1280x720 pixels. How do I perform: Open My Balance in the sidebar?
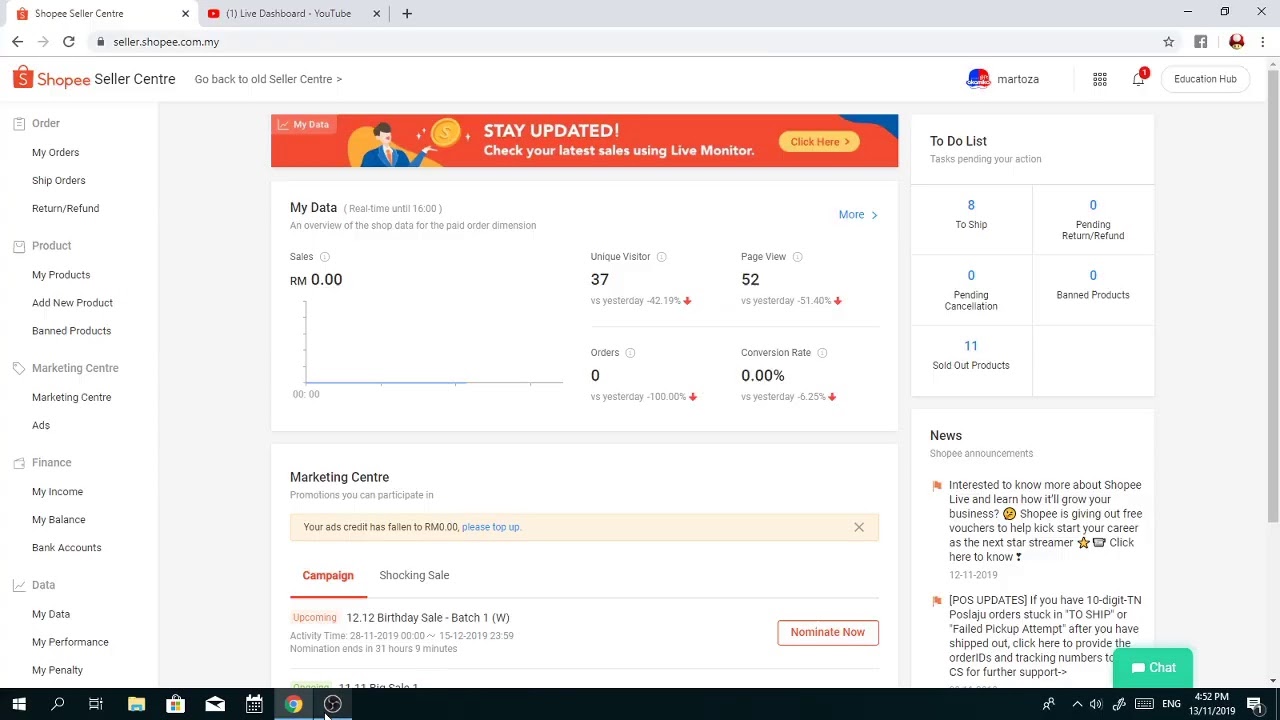[58, 520]
